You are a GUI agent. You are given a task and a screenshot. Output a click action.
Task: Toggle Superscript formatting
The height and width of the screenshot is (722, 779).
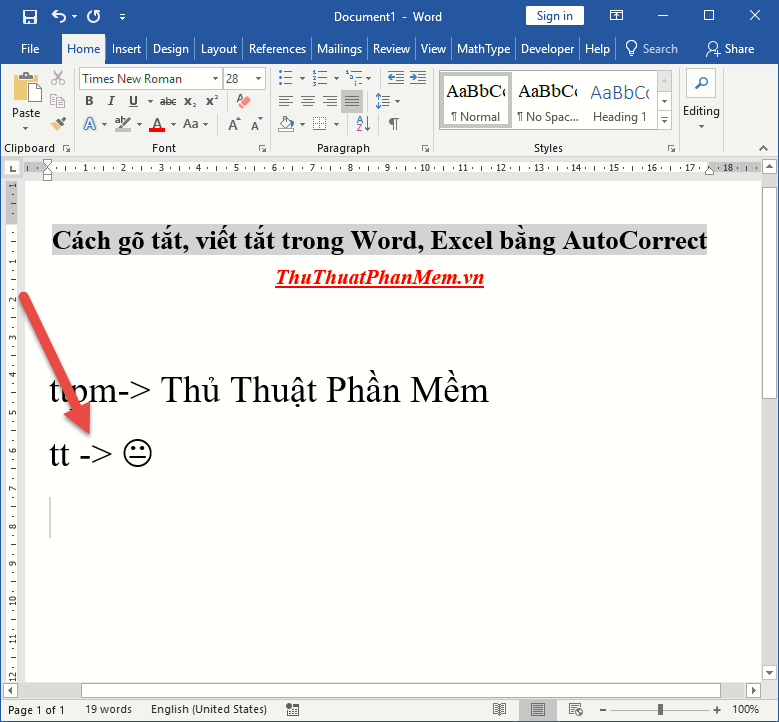212,101
